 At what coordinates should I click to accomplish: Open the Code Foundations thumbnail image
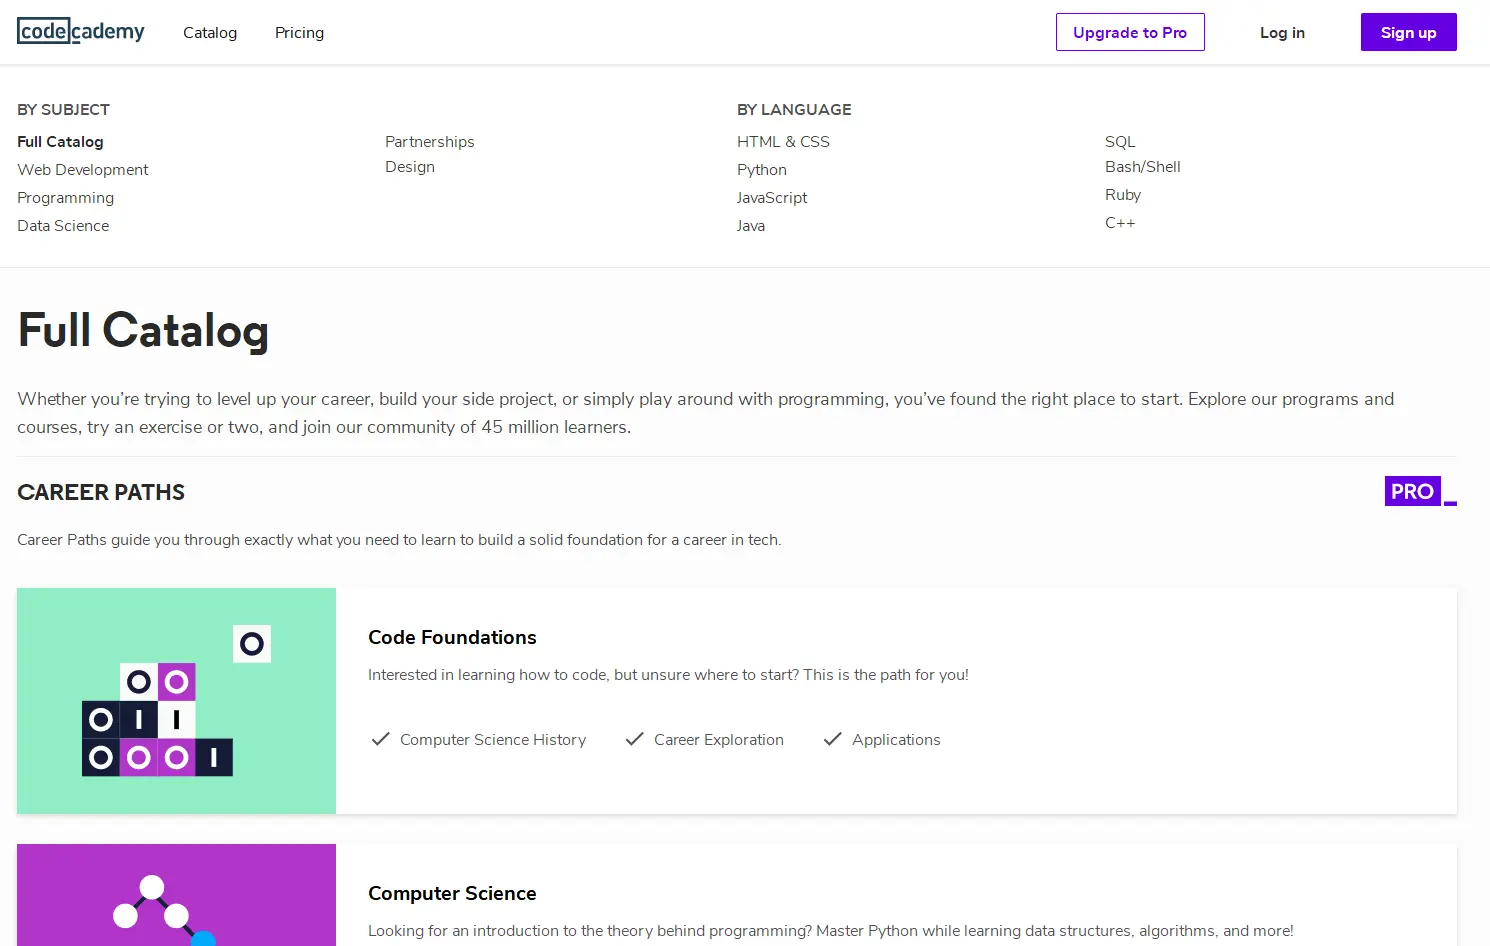(x=176, y=701)
